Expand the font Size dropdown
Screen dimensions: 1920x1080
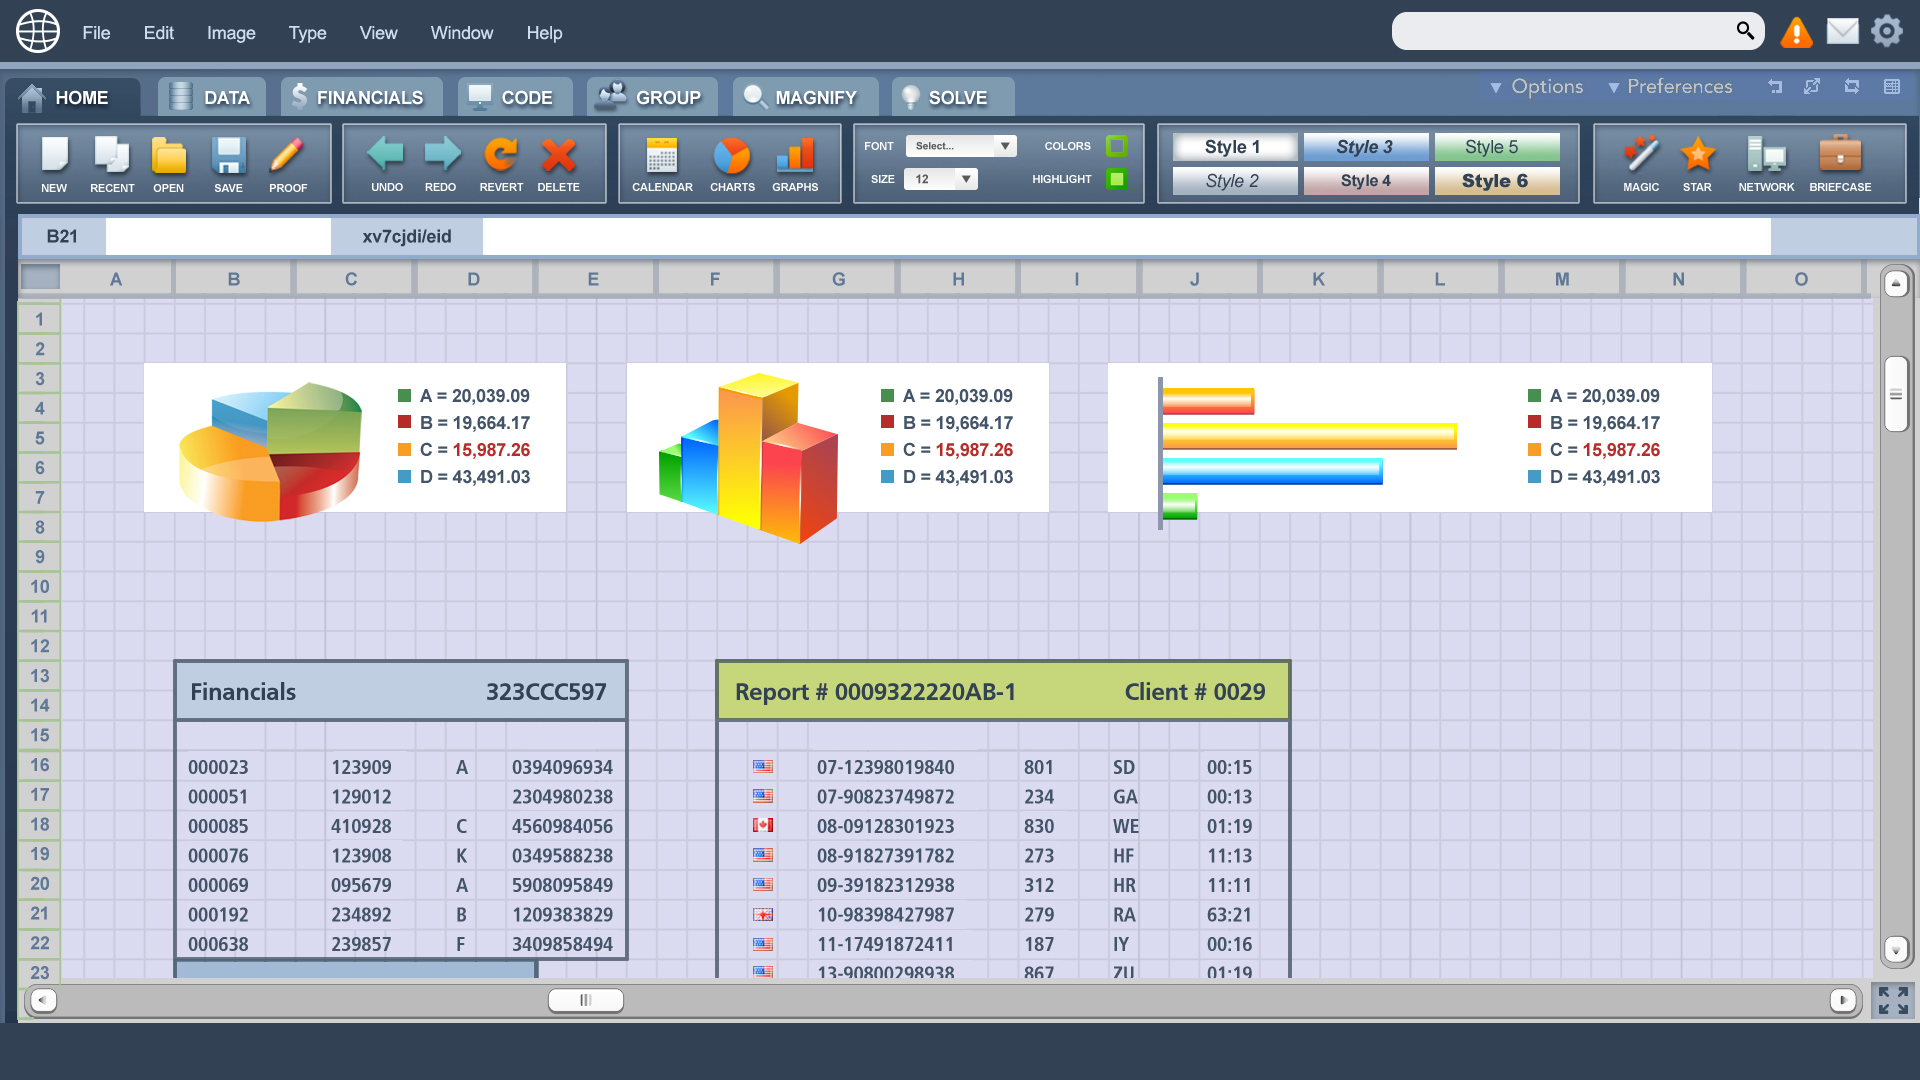[x=940, y=179]
